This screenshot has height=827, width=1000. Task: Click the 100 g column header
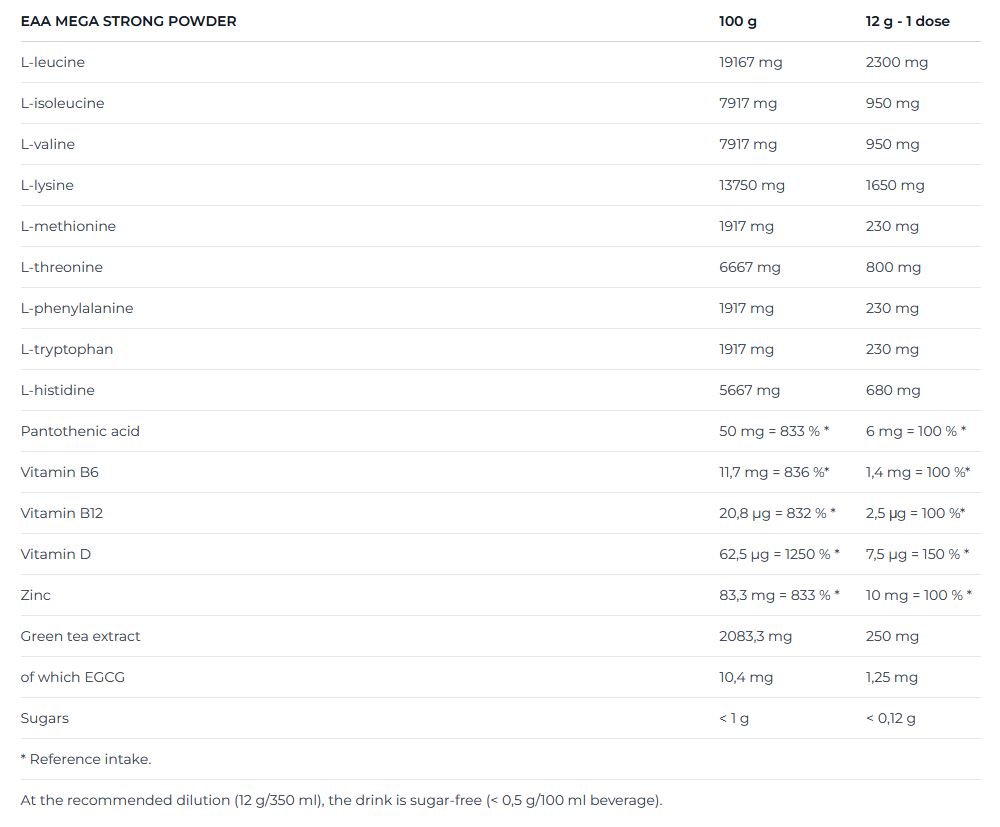(737, 21)
